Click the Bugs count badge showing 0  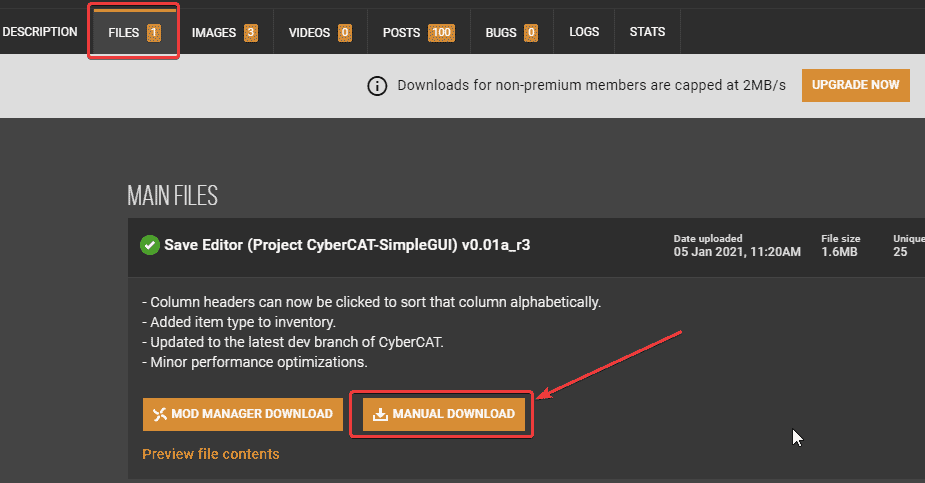531,32
